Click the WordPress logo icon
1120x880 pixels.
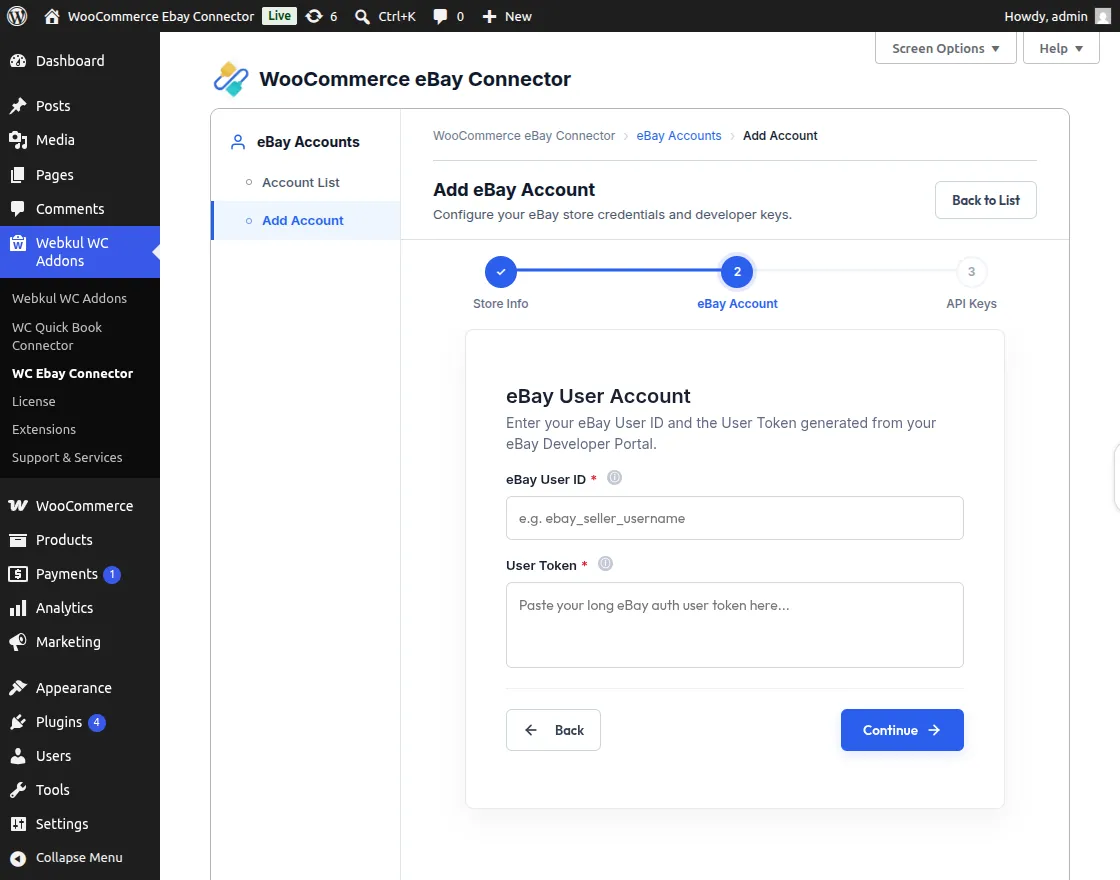tap(17, 16)
